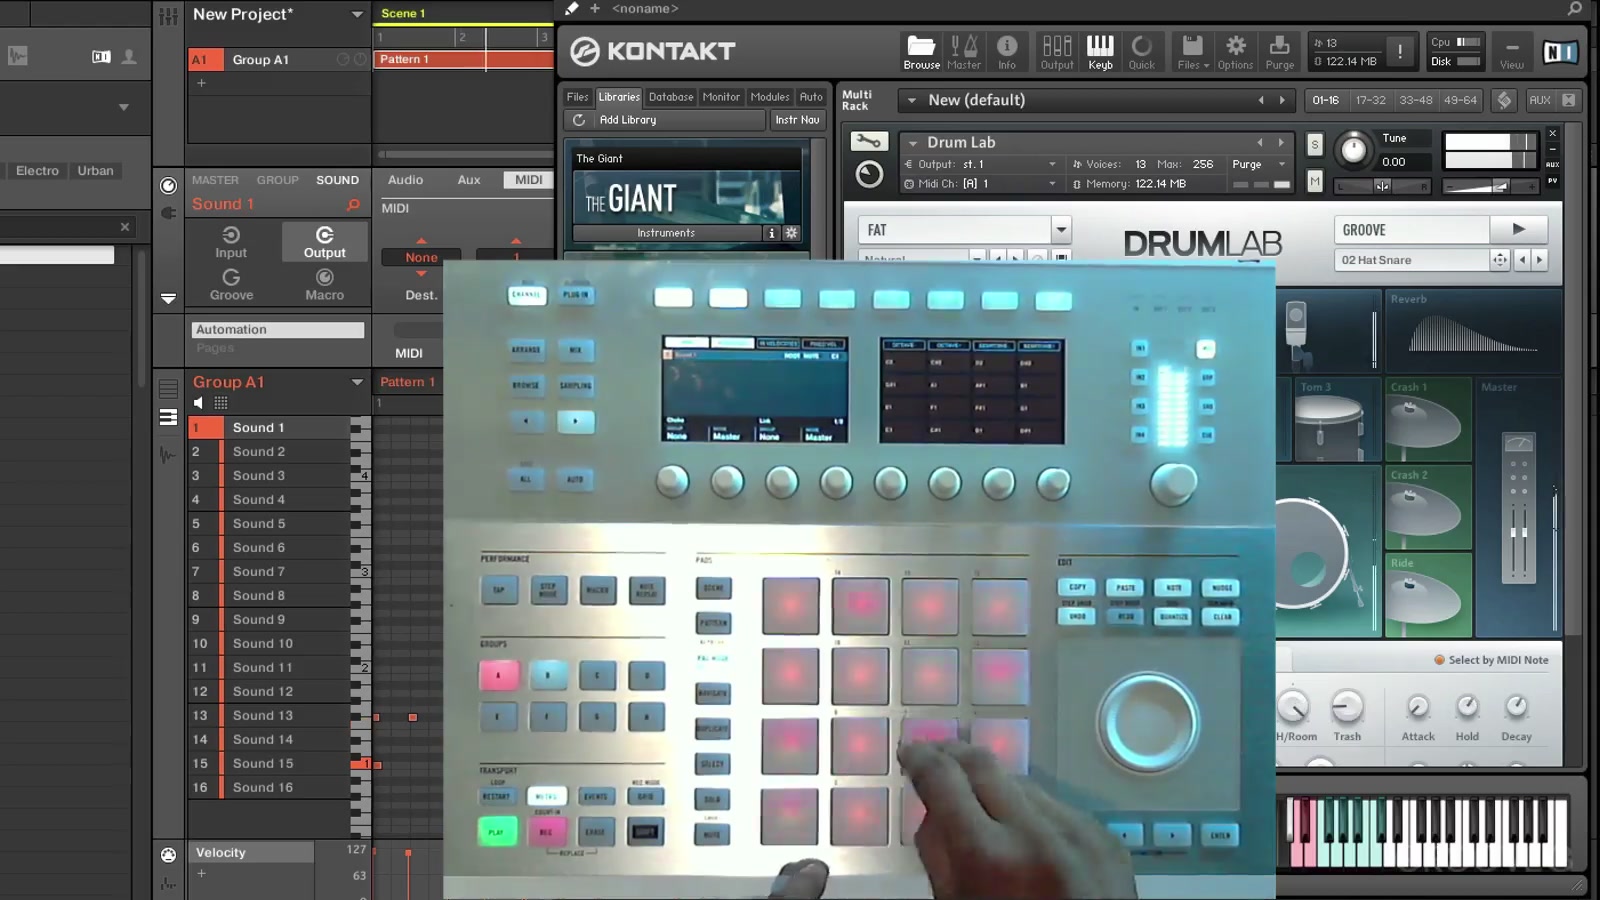
Task: Open The Giant library Instruments button
Action: click(666, 233)
